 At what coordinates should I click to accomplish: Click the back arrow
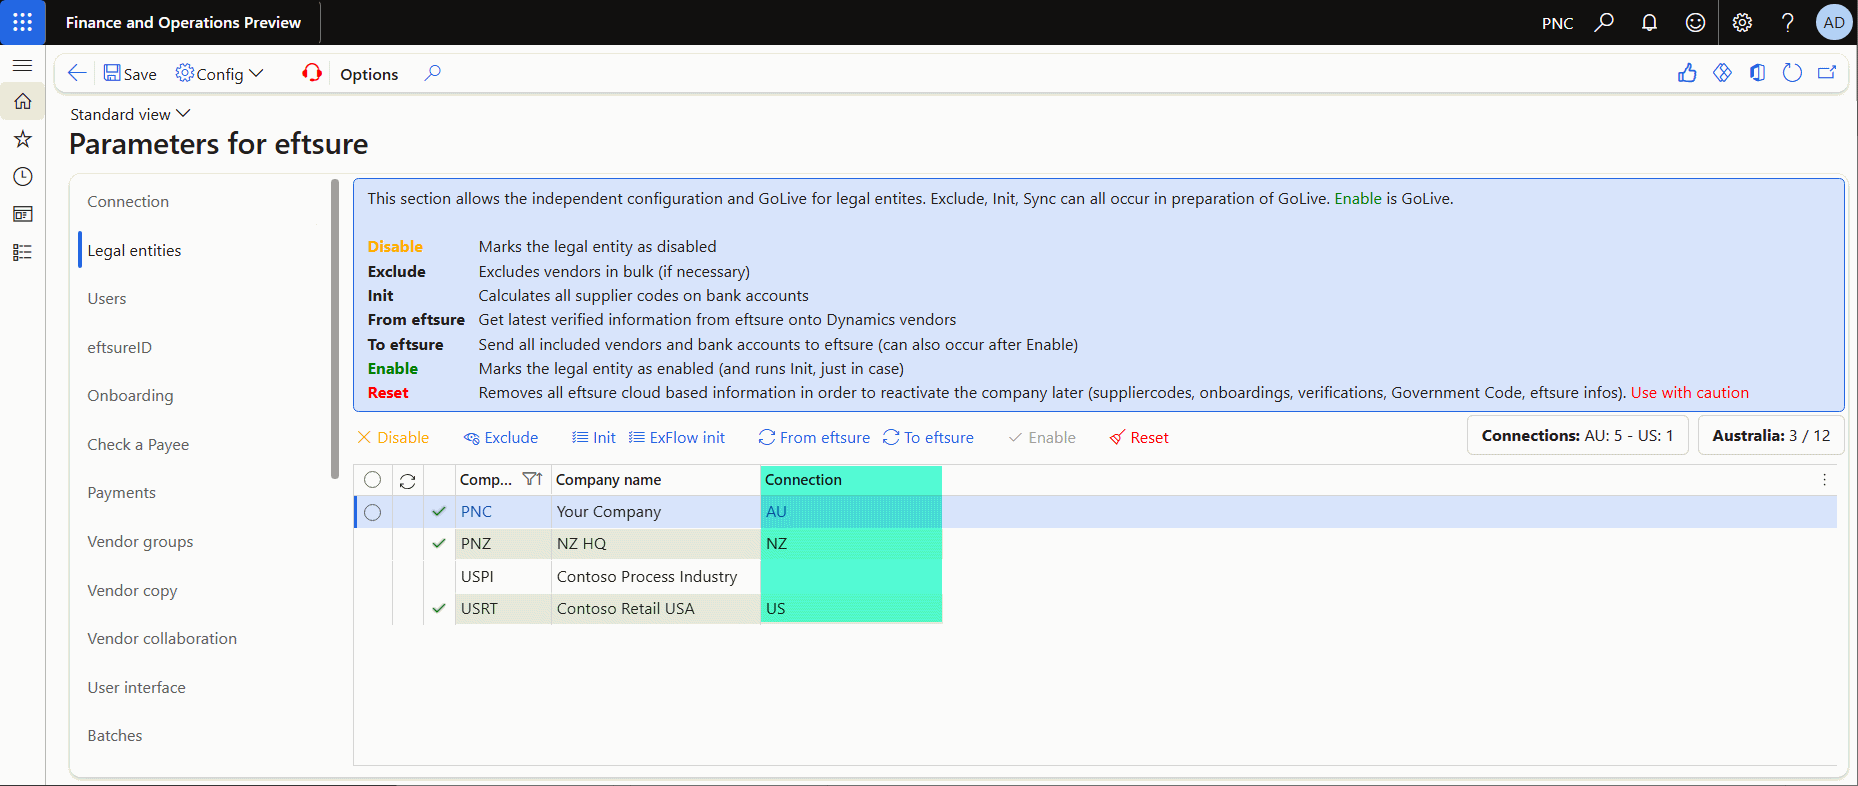[76, 73]
